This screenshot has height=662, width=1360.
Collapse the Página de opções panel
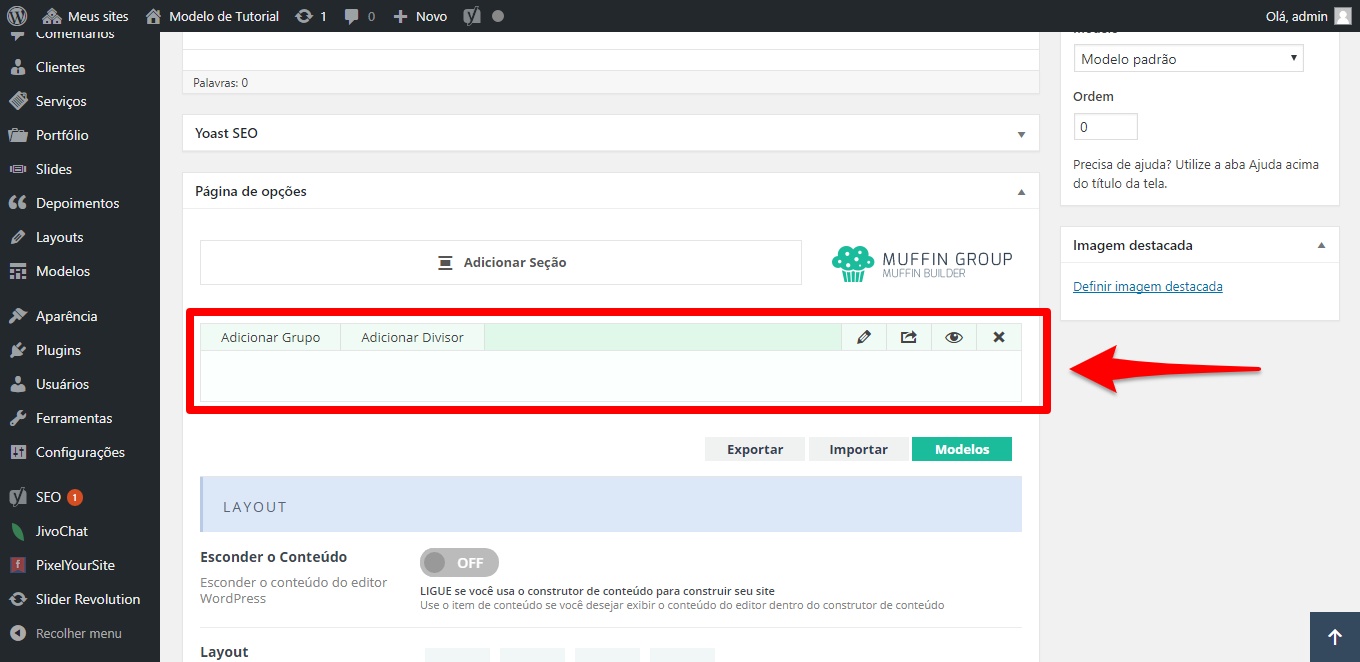coord(1021,192)
